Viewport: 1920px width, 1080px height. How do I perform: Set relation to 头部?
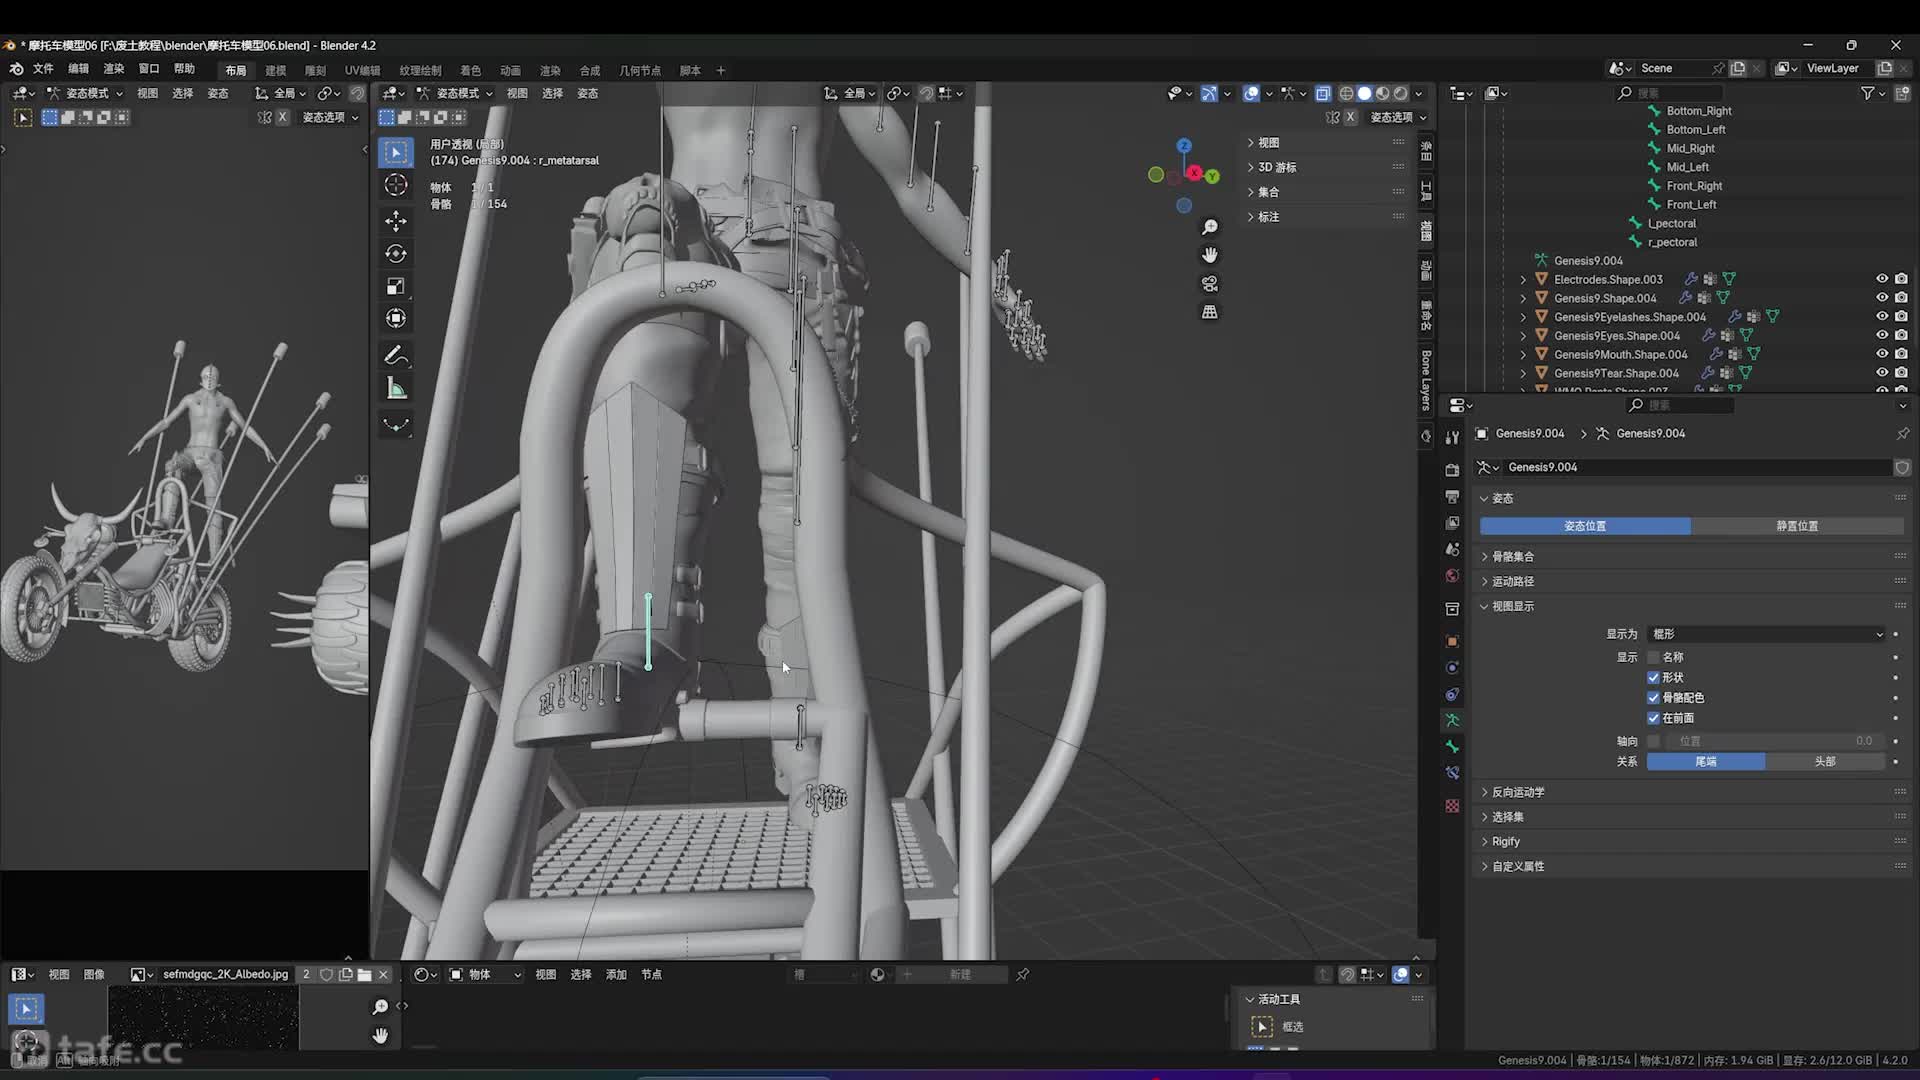1825,761
